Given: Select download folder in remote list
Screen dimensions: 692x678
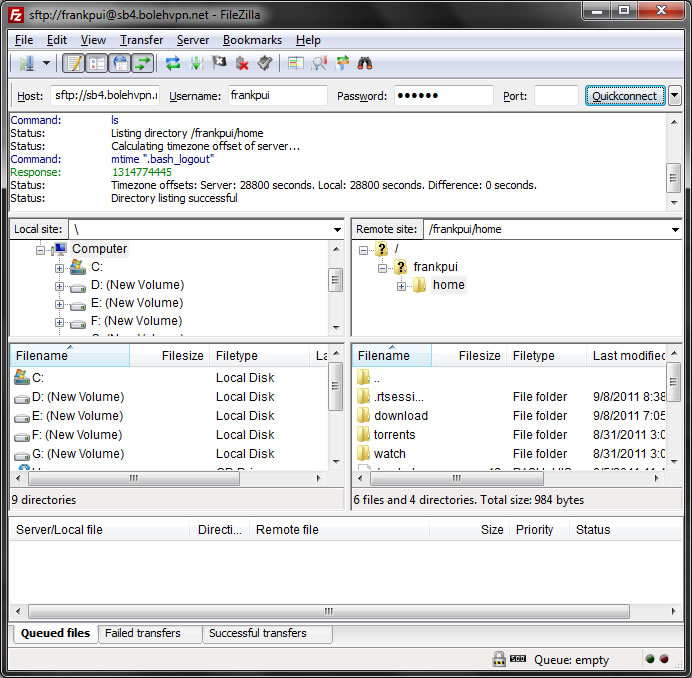Looking at the screenshot, I should (401, 416).
